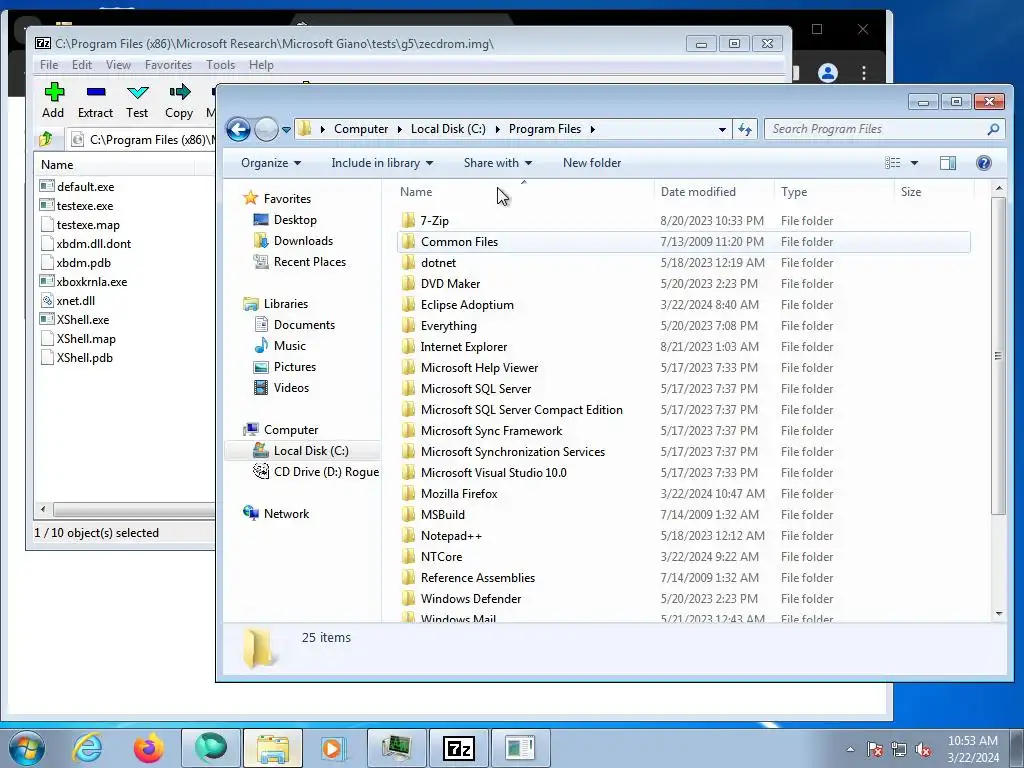Viewport: 1024px width, 768px height.
Task: Open Include in library dropdown
Action: pos(382,163)
